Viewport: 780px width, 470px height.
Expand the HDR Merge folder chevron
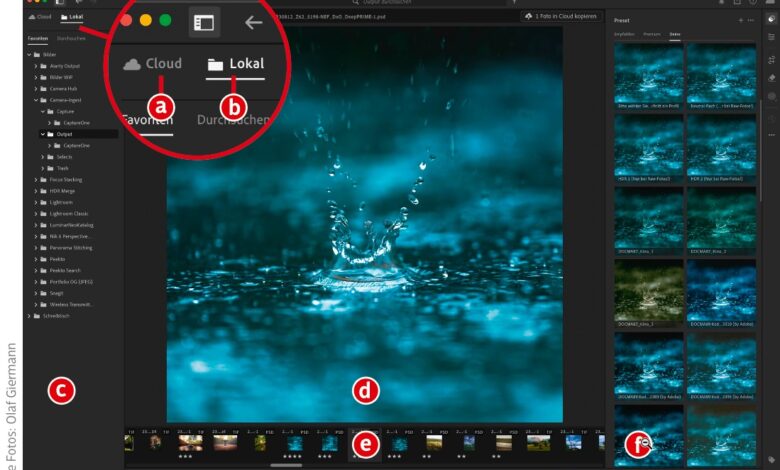(x=36, y=191)
